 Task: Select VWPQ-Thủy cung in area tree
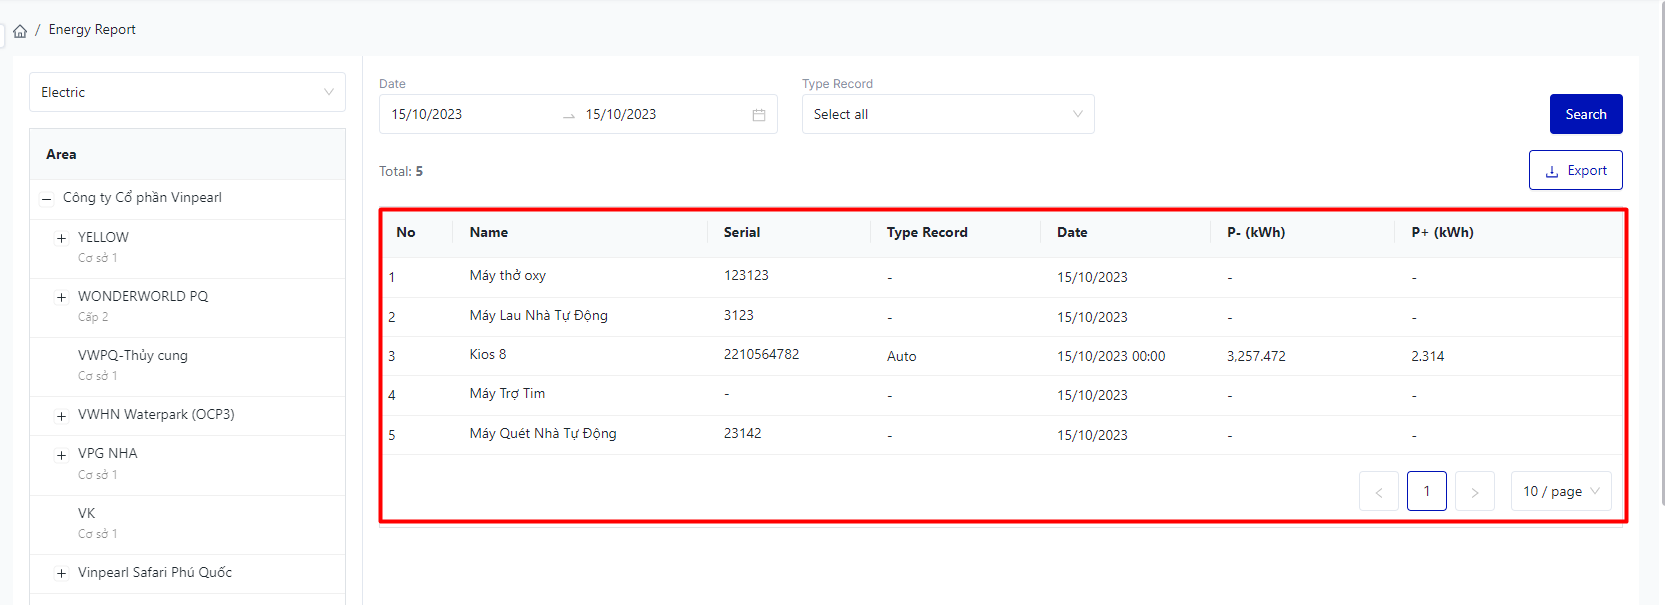133,356
